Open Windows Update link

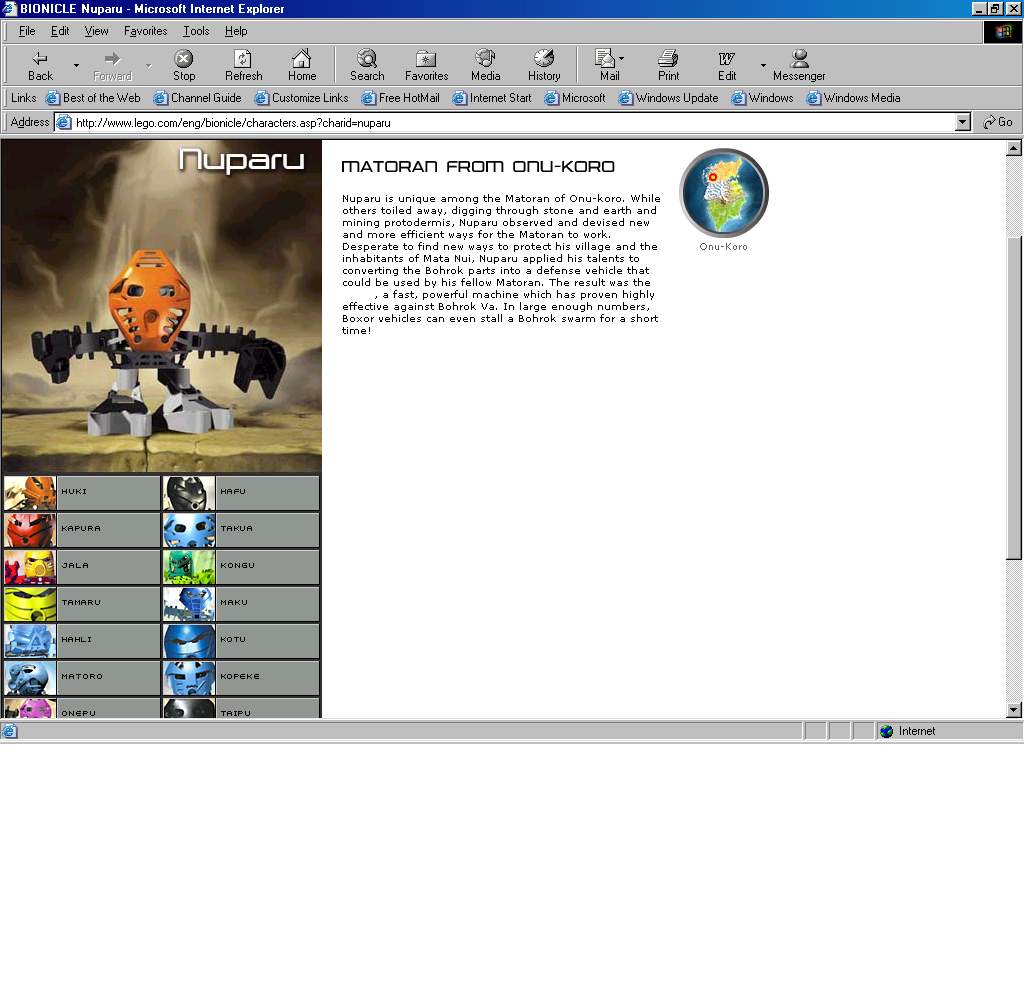(x=668, y=98)
